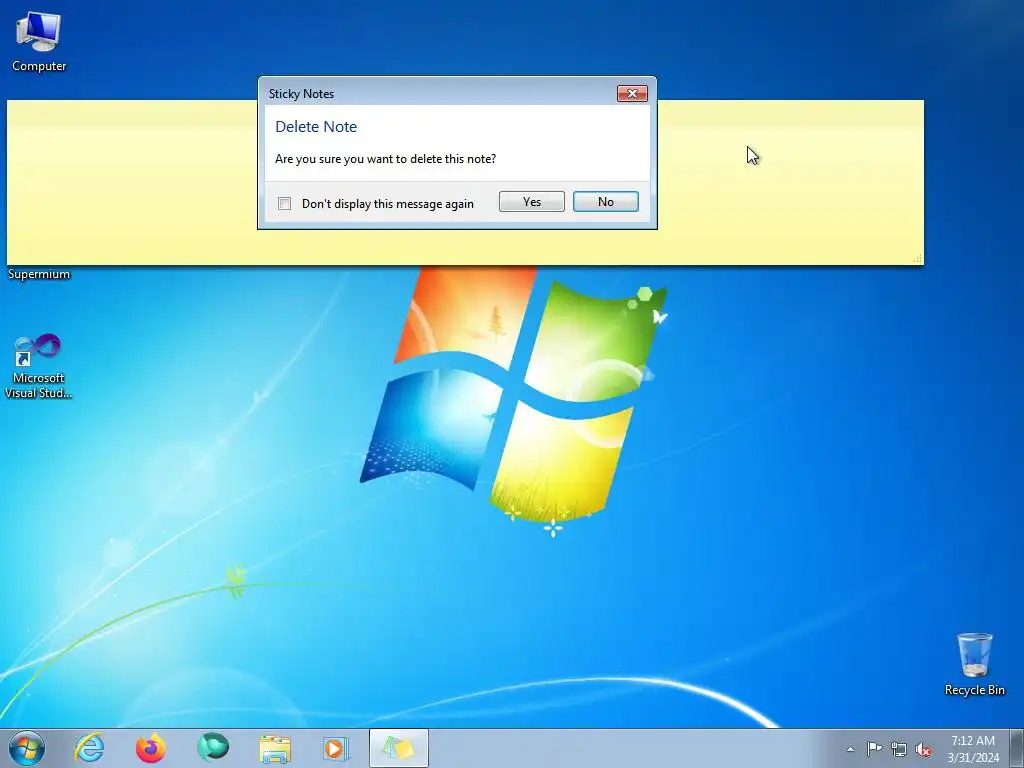Open Supermium browser from the taskbar

[x=213, y=748]
